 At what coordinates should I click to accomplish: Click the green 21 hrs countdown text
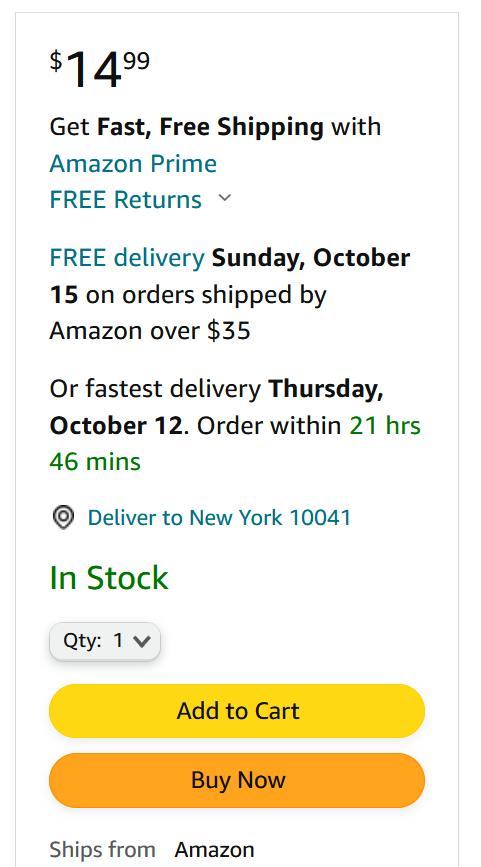(385, 426)
